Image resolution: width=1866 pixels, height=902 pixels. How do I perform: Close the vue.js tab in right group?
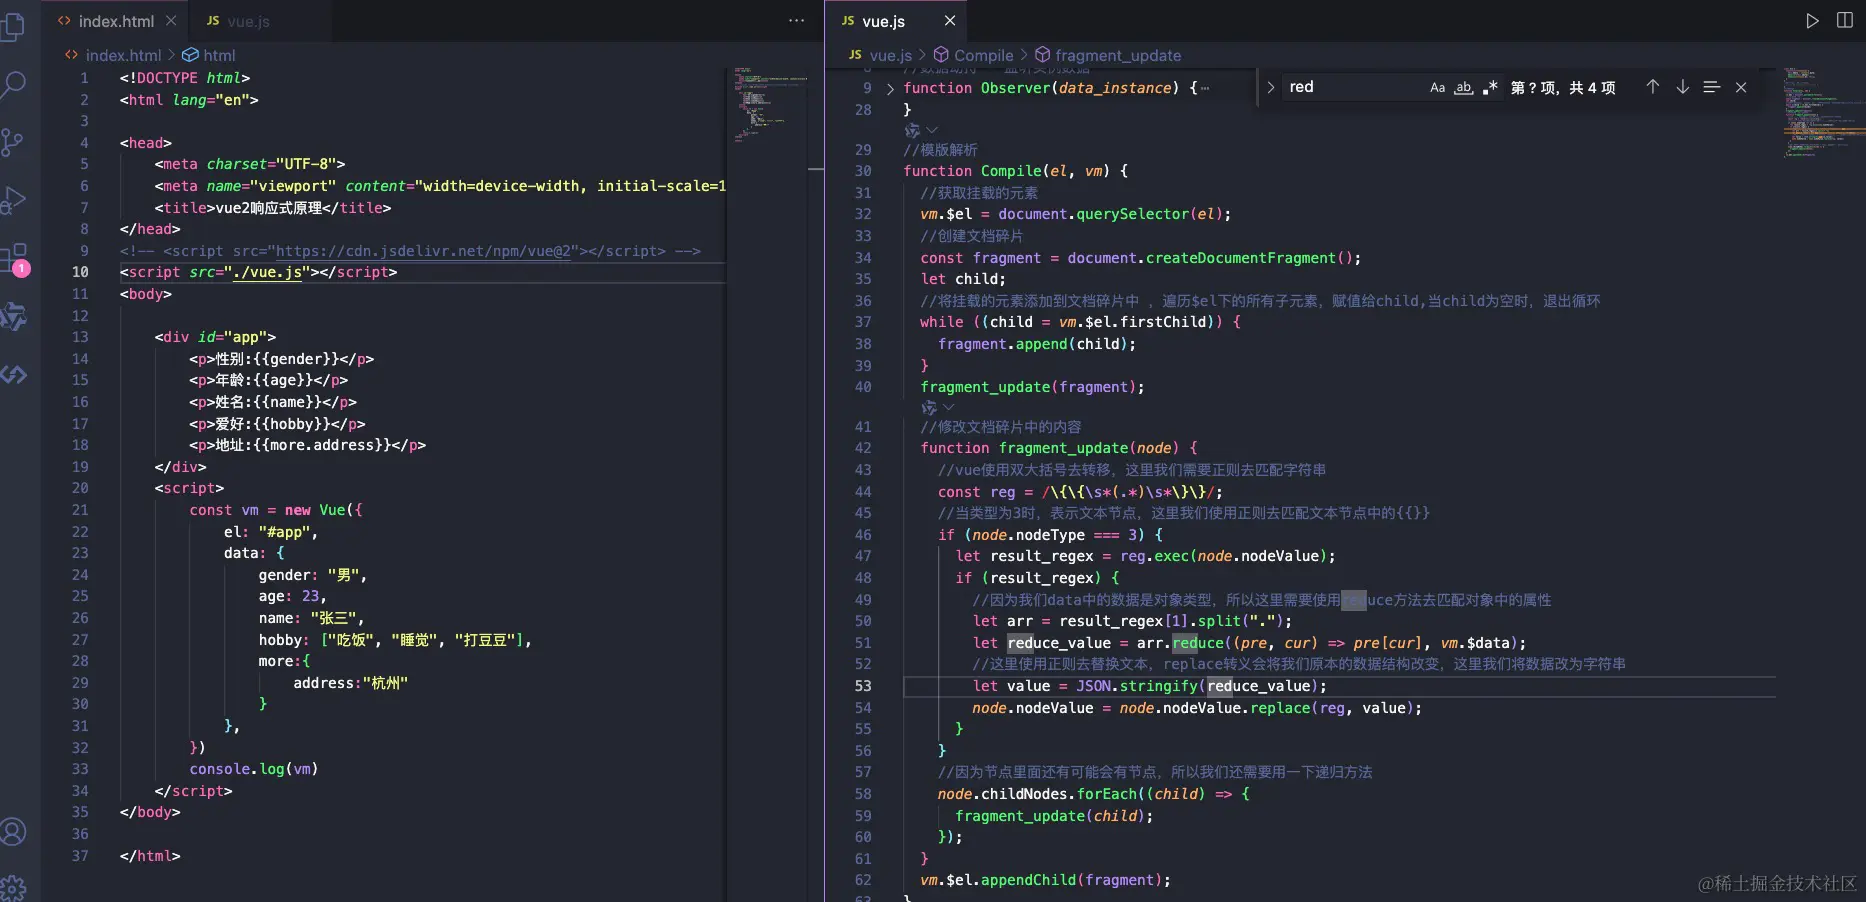pos(950,21)
